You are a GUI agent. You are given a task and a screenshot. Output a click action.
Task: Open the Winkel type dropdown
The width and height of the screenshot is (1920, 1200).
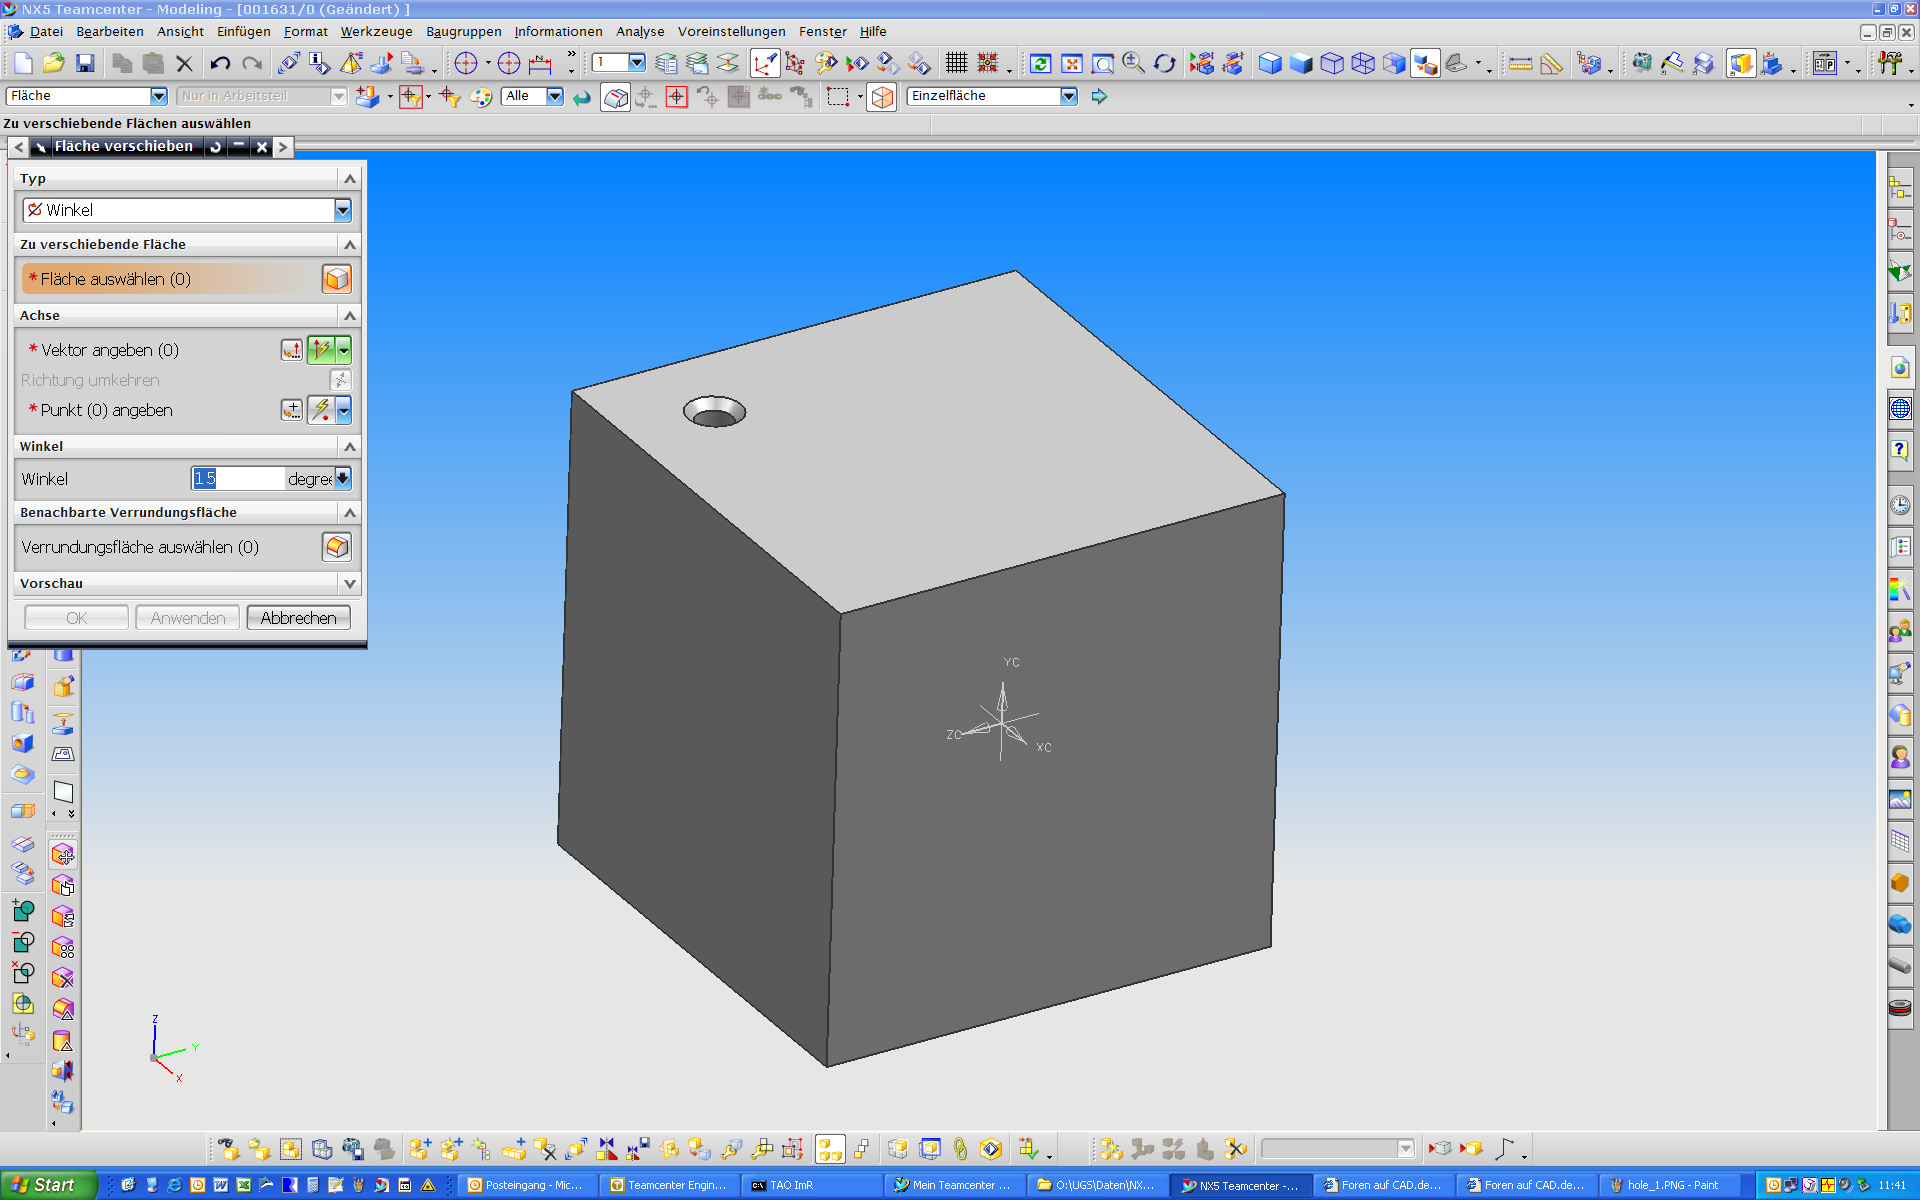point(343,210)
